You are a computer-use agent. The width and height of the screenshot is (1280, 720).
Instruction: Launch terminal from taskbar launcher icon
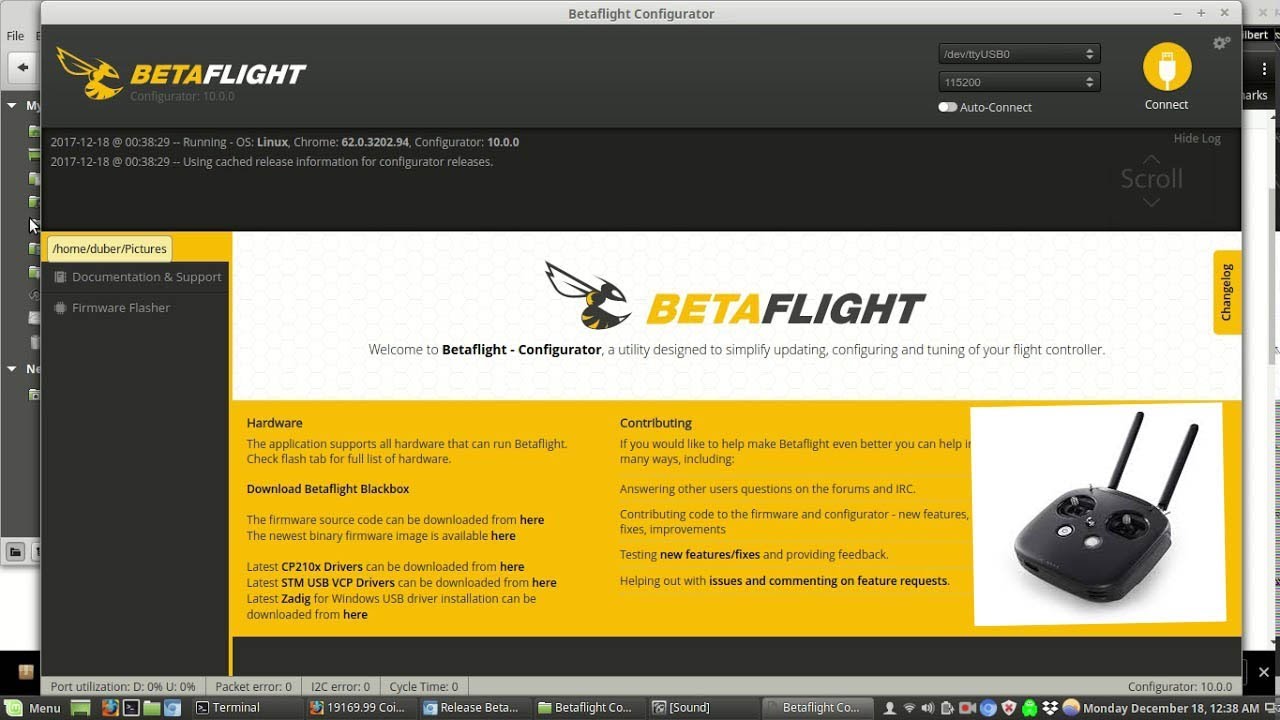point(131,708)
